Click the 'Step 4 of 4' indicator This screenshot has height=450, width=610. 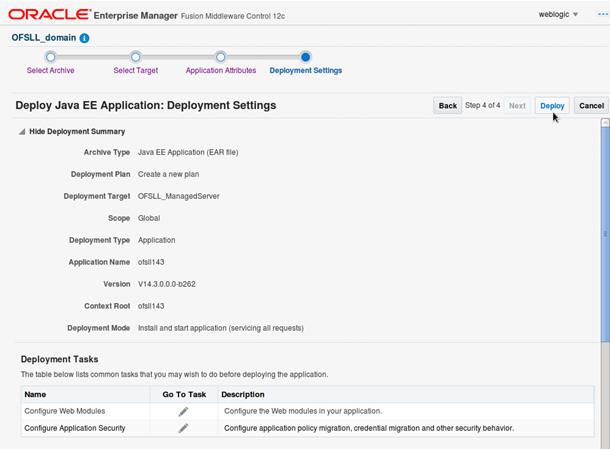coord(483,105)
